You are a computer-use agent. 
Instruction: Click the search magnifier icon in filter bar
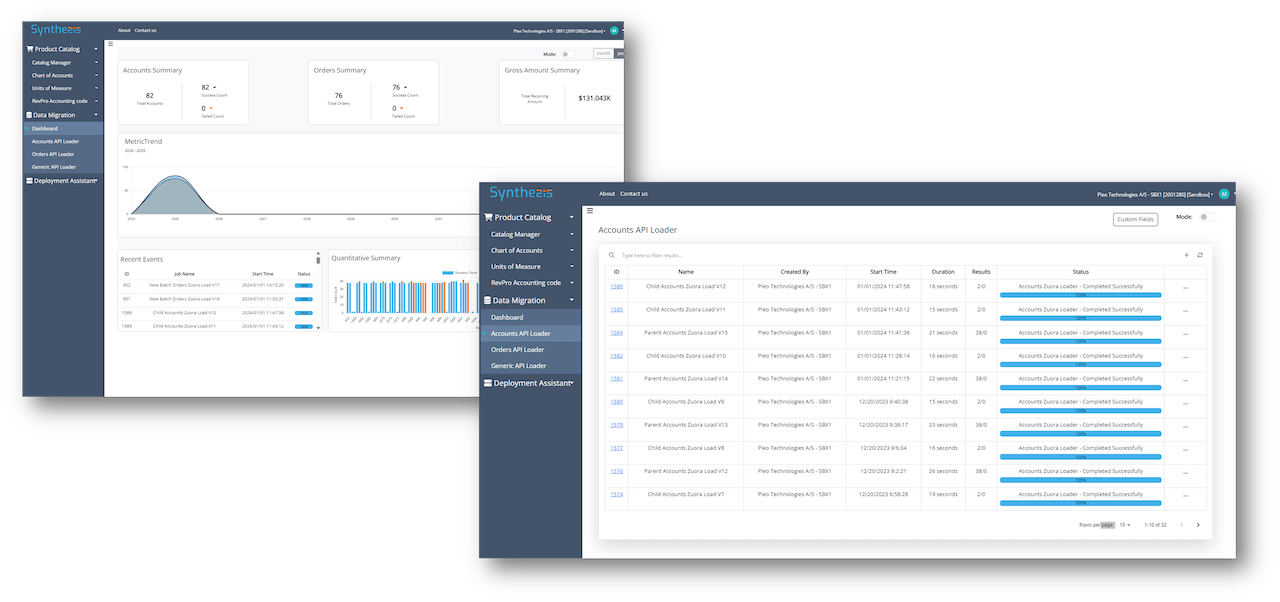coord(612,256)
